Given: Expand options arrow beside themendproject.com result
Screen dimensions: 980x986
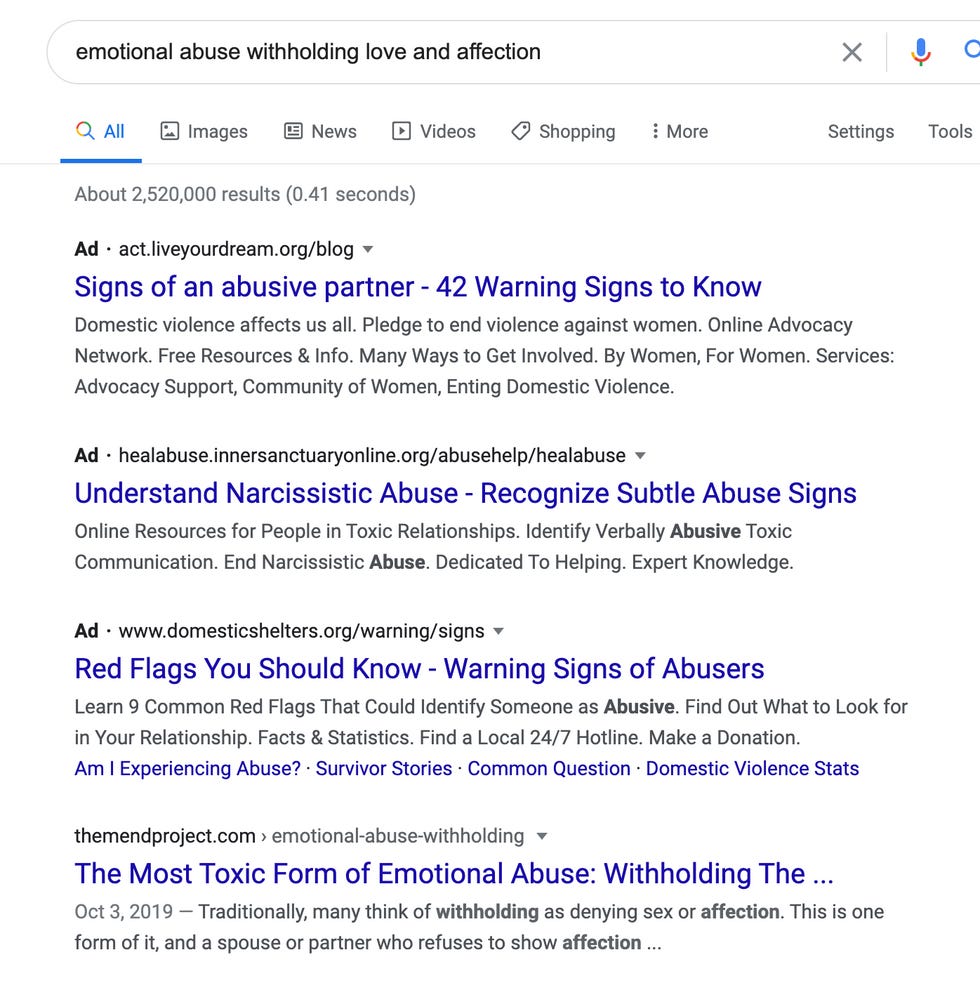Looking at the screenshot, I should 542,836.
